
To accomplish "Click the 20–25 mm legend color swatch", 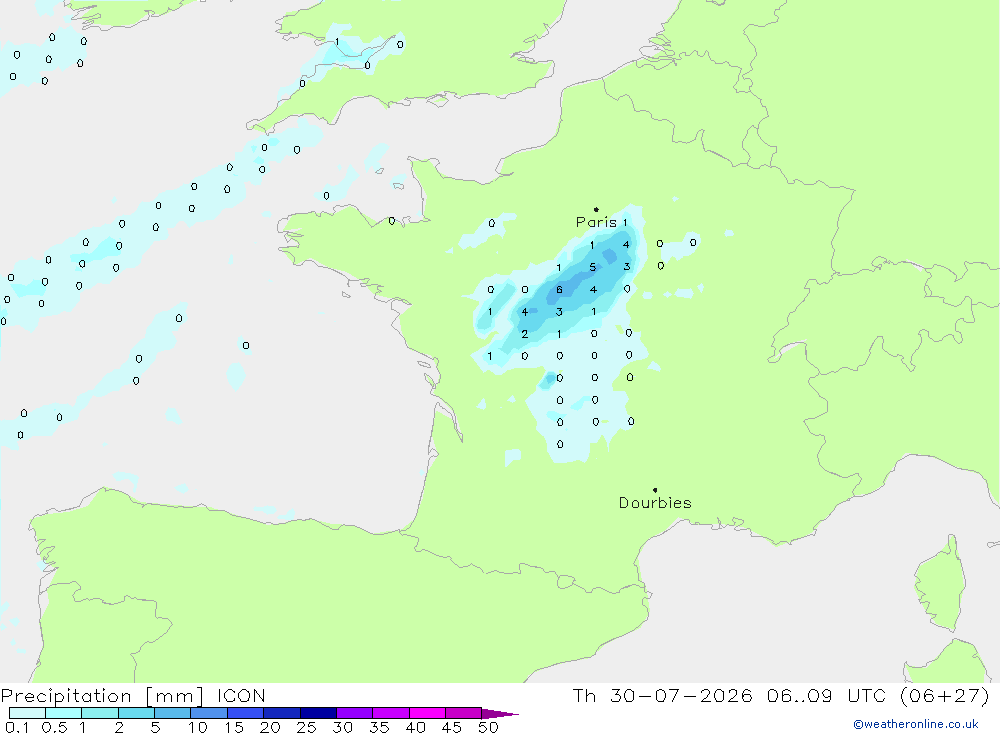I will pos(281,713).
